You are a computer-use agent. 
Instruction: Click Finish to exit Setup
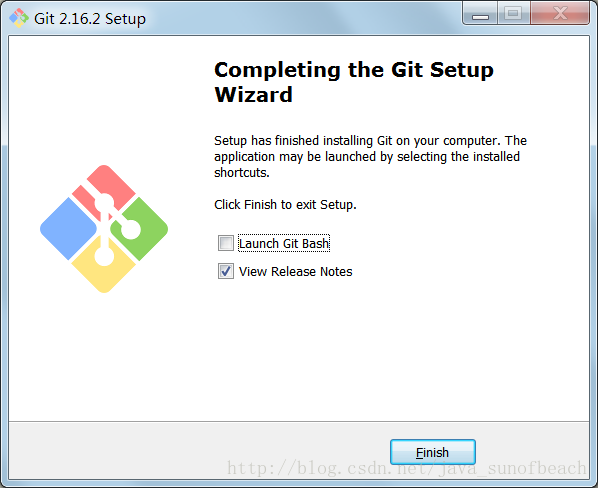432,452
